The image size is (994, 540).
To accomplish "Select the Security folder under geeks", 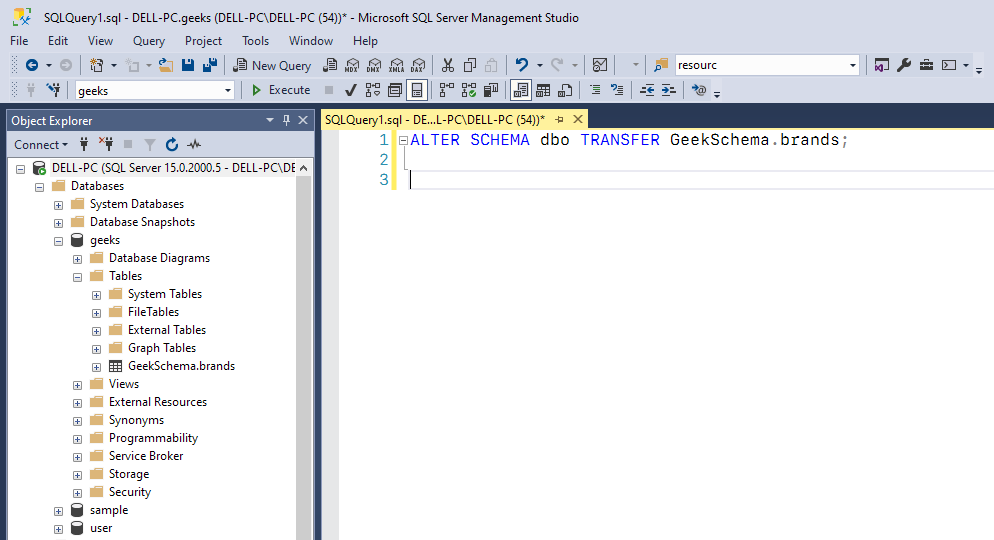I will pyautogui.click(x=129, y=492).
